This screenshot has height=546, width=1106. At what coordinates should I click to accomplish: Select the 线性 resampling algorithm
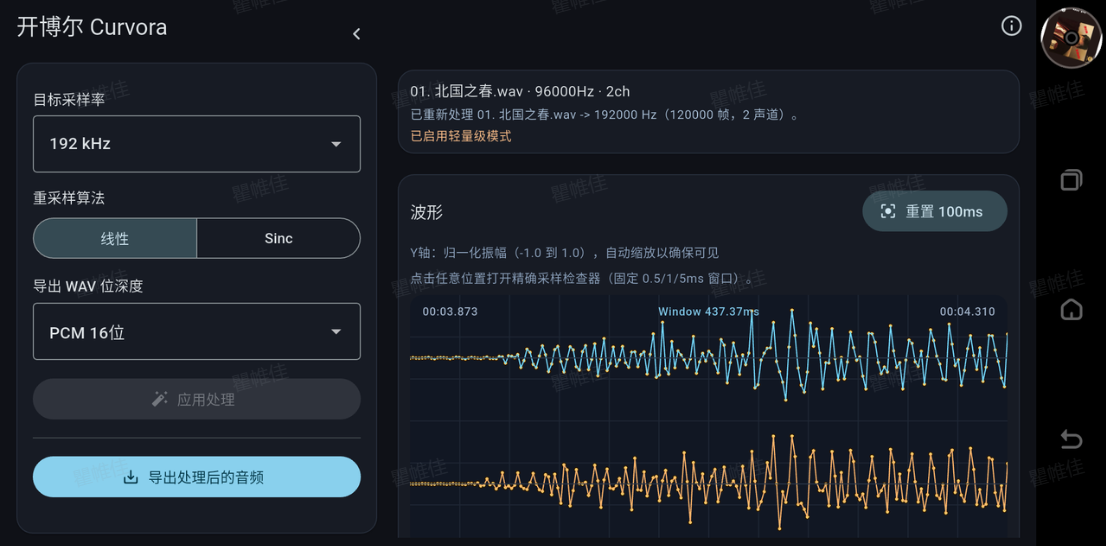pyautogui.click(x=115, y=238)
